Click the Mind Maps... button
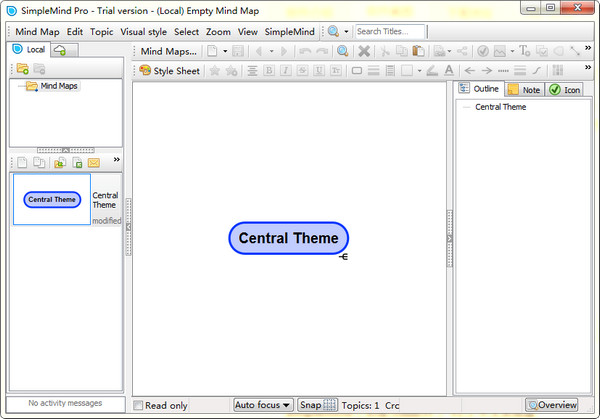Viewport: 600px width, 419px height. tap(167, 51)
